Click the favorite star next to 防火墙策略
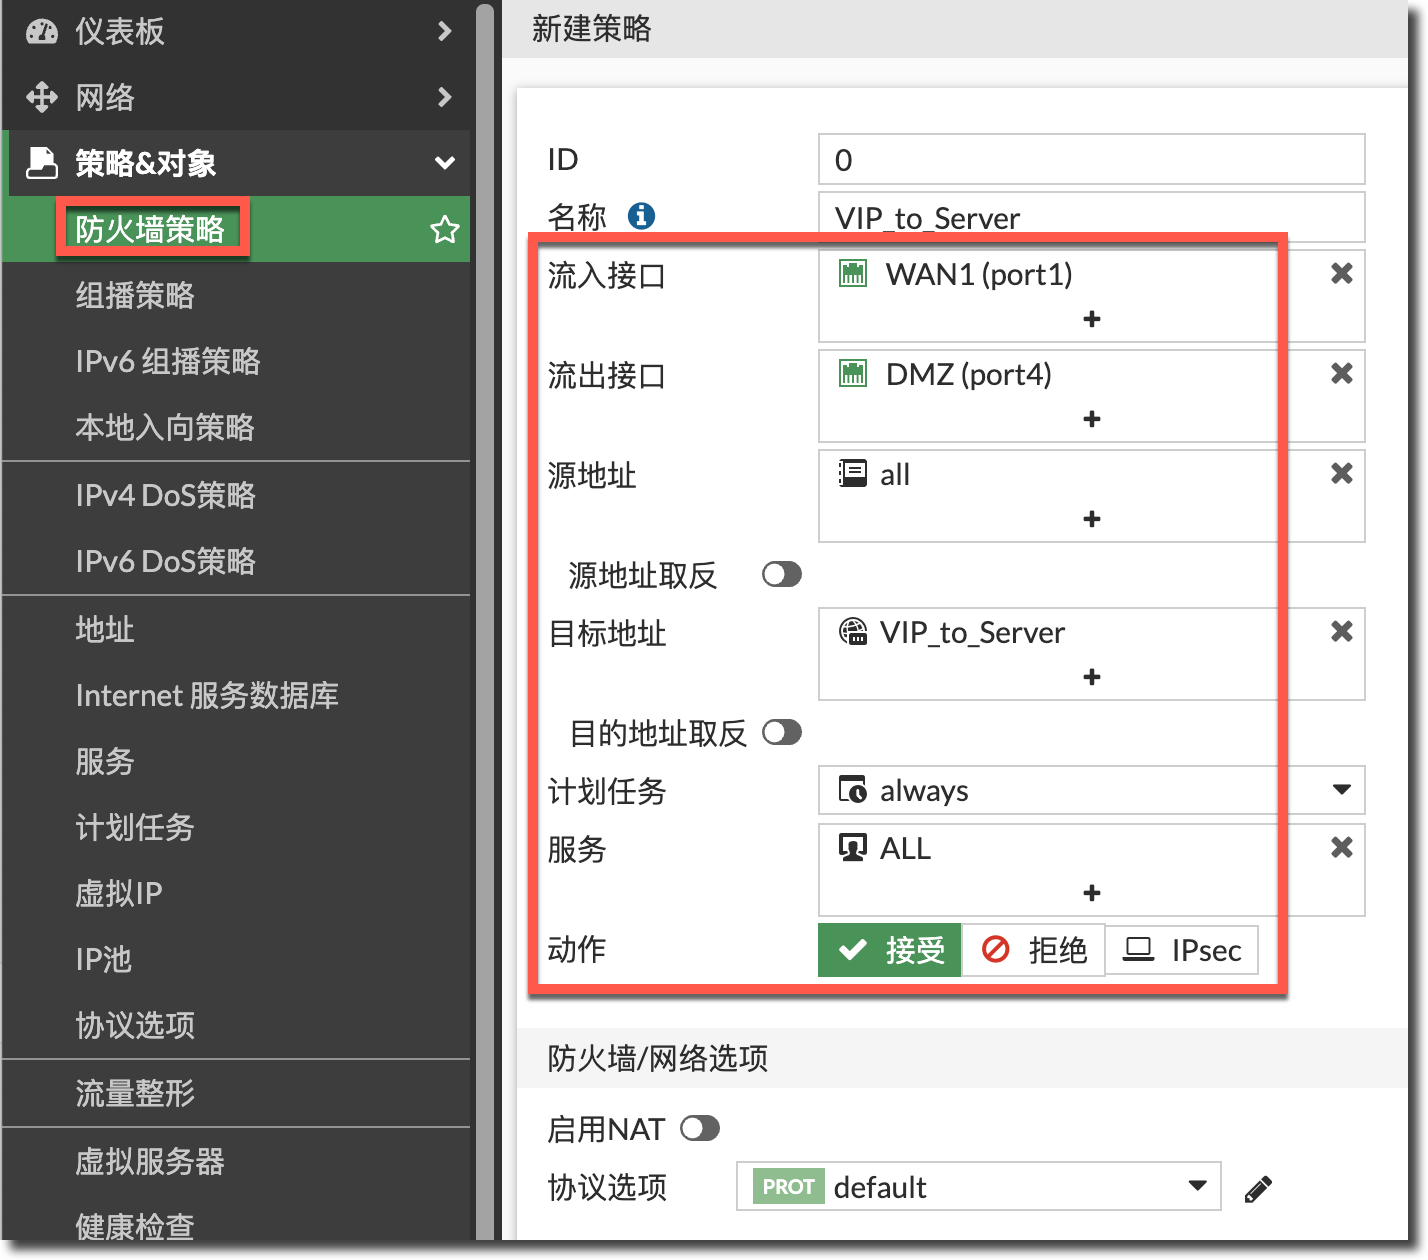The height and width of the screenshot is (1260, 1428). tap(444, 230)
